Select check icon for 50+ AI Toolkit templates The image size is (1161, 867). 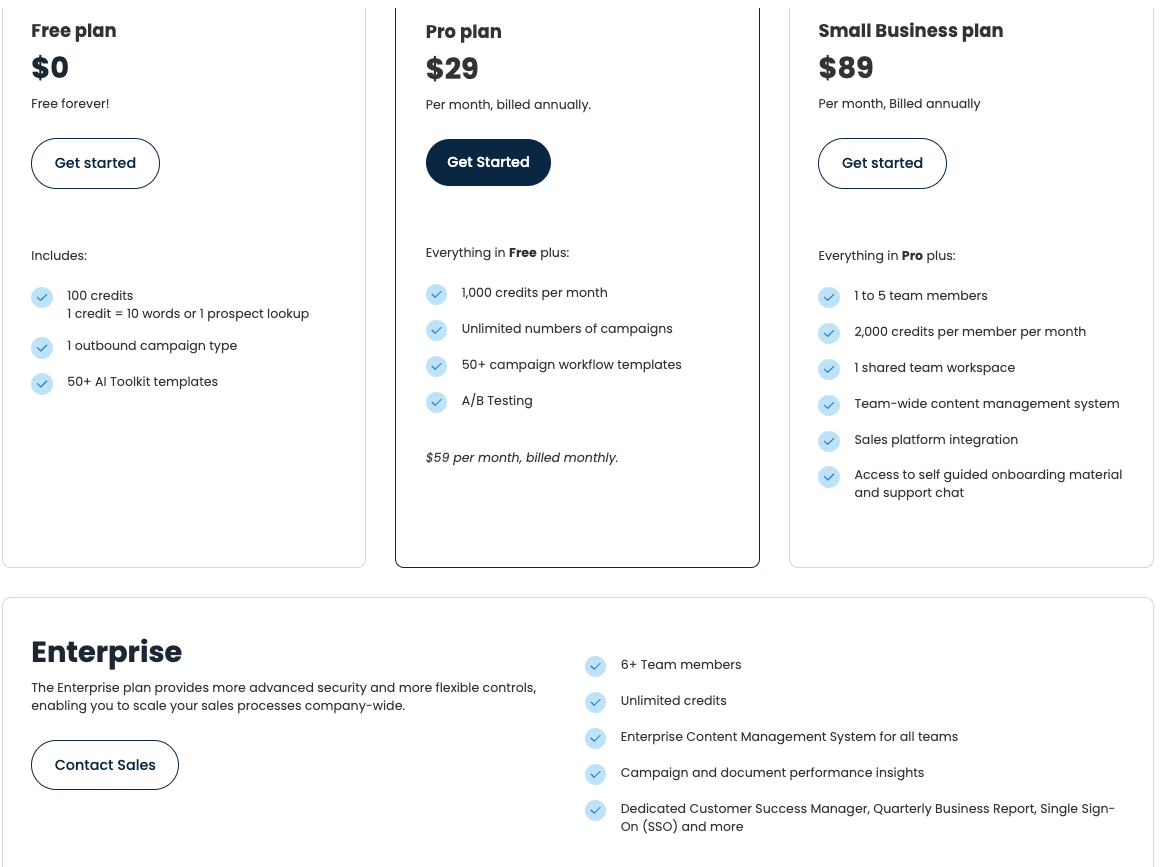click(42, 383)
